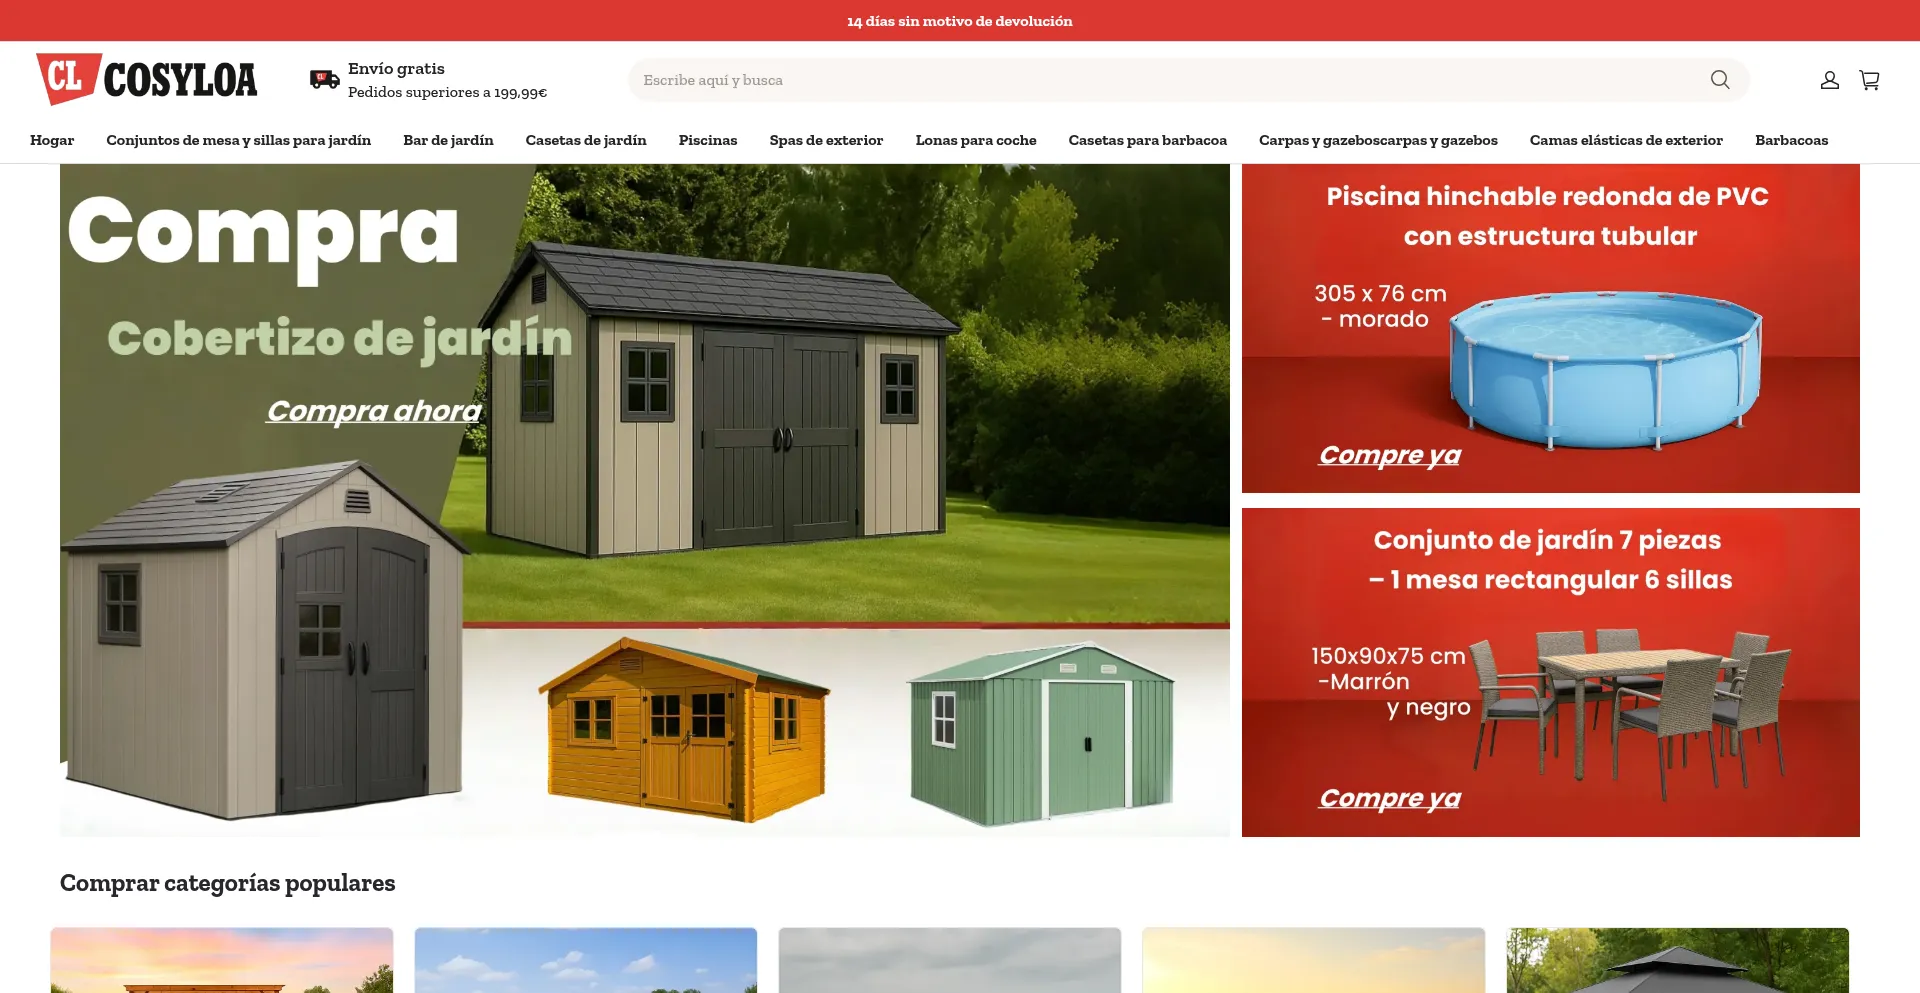Screen dimensions: 1920x993
Task: Click the orange wooden cabin image
Action: pyautogui.click(x=684, y=730)
